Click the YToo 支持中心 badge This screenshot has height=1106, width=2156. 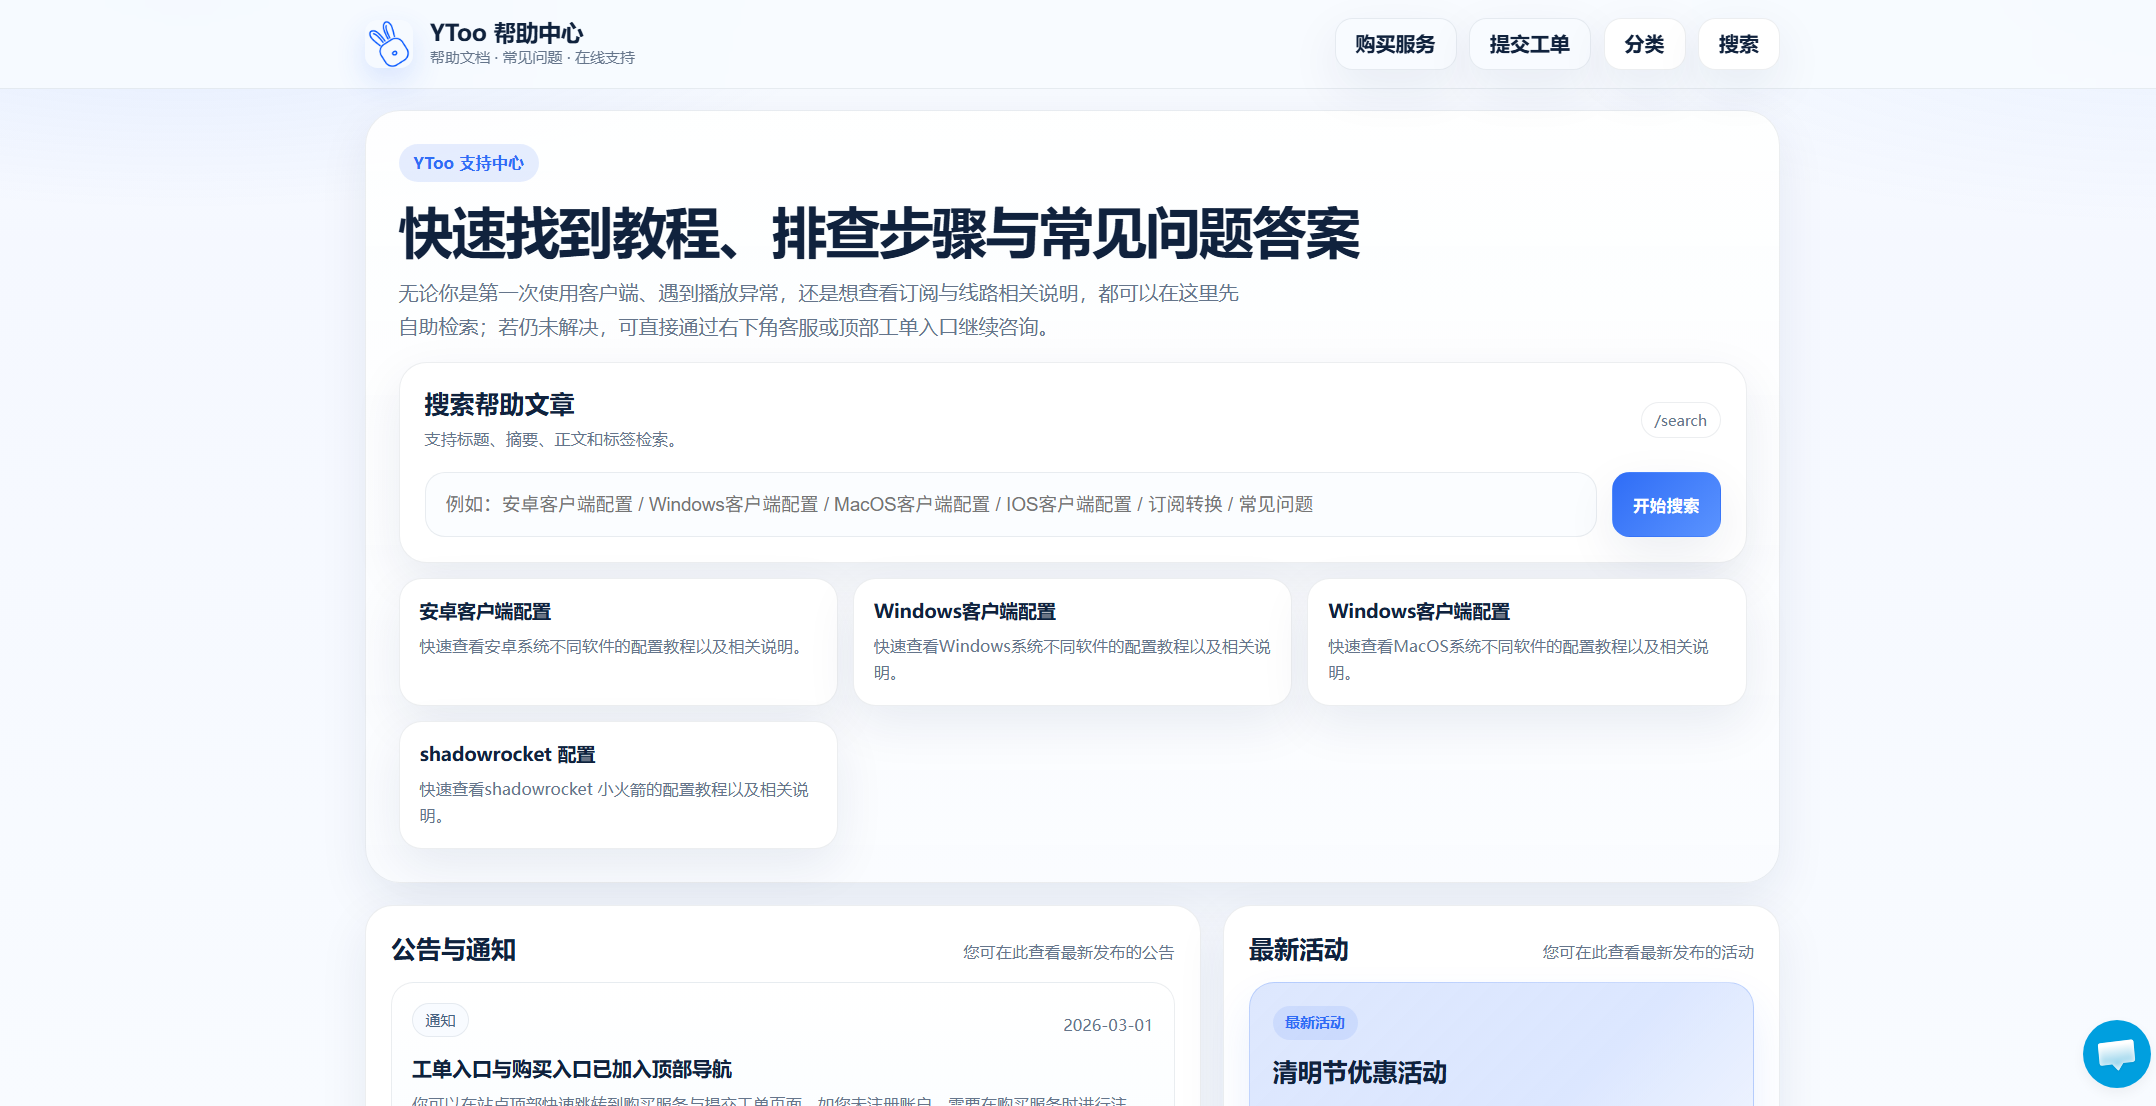point(468,163)
